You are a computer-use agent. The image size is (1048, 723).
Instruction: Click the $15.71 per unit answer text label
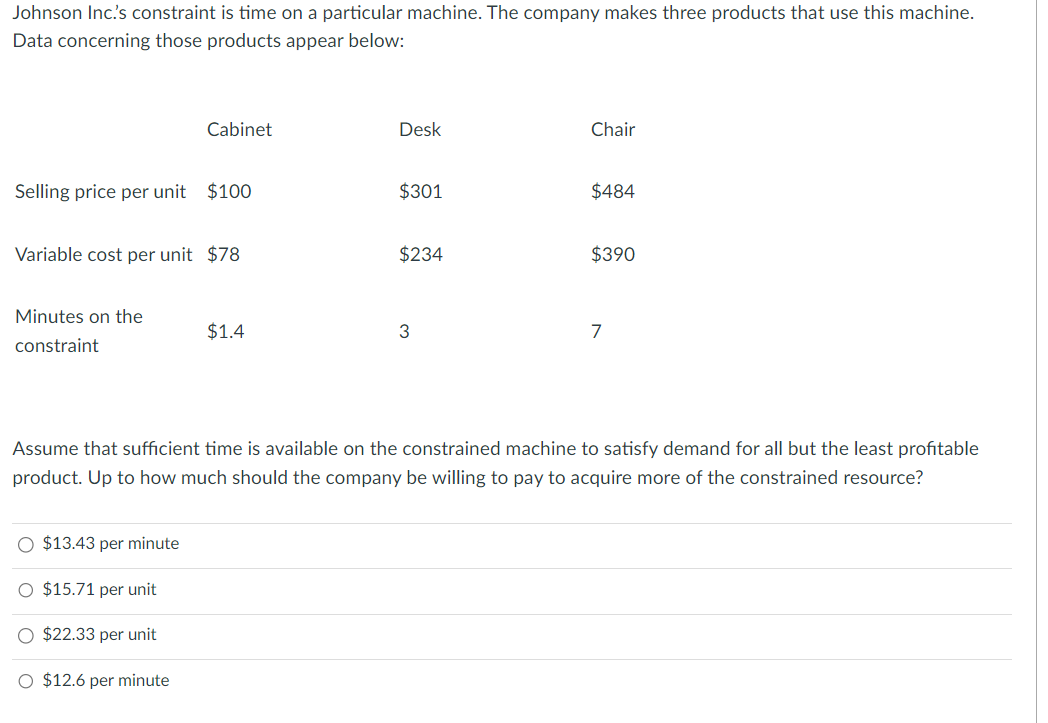tap(99, 589)
